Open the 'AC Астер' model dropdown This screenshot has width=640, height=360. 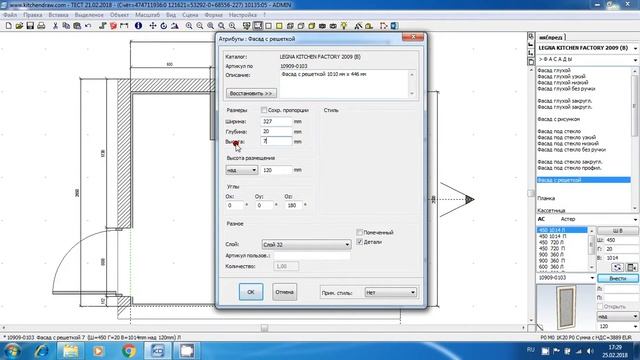(587, 219)
